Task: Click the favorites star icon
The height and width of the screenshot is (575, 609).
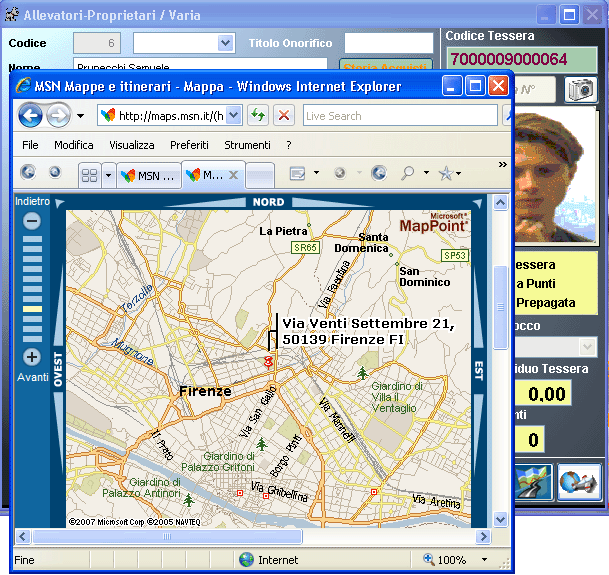Action: click(446, 173)
